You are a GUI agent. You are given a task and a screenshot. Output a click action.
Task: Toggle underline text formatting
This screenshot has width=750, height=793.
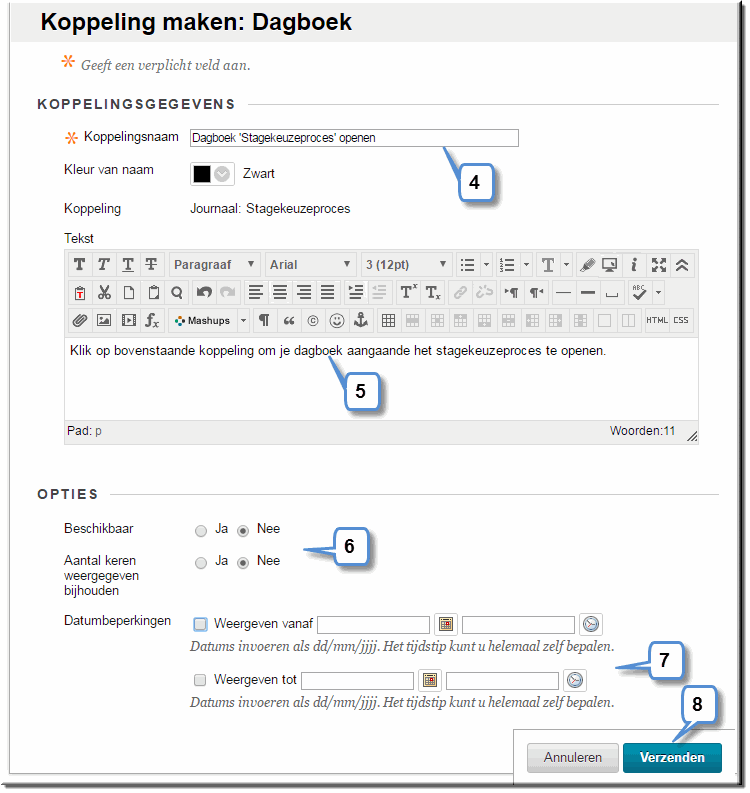point(128,265)
